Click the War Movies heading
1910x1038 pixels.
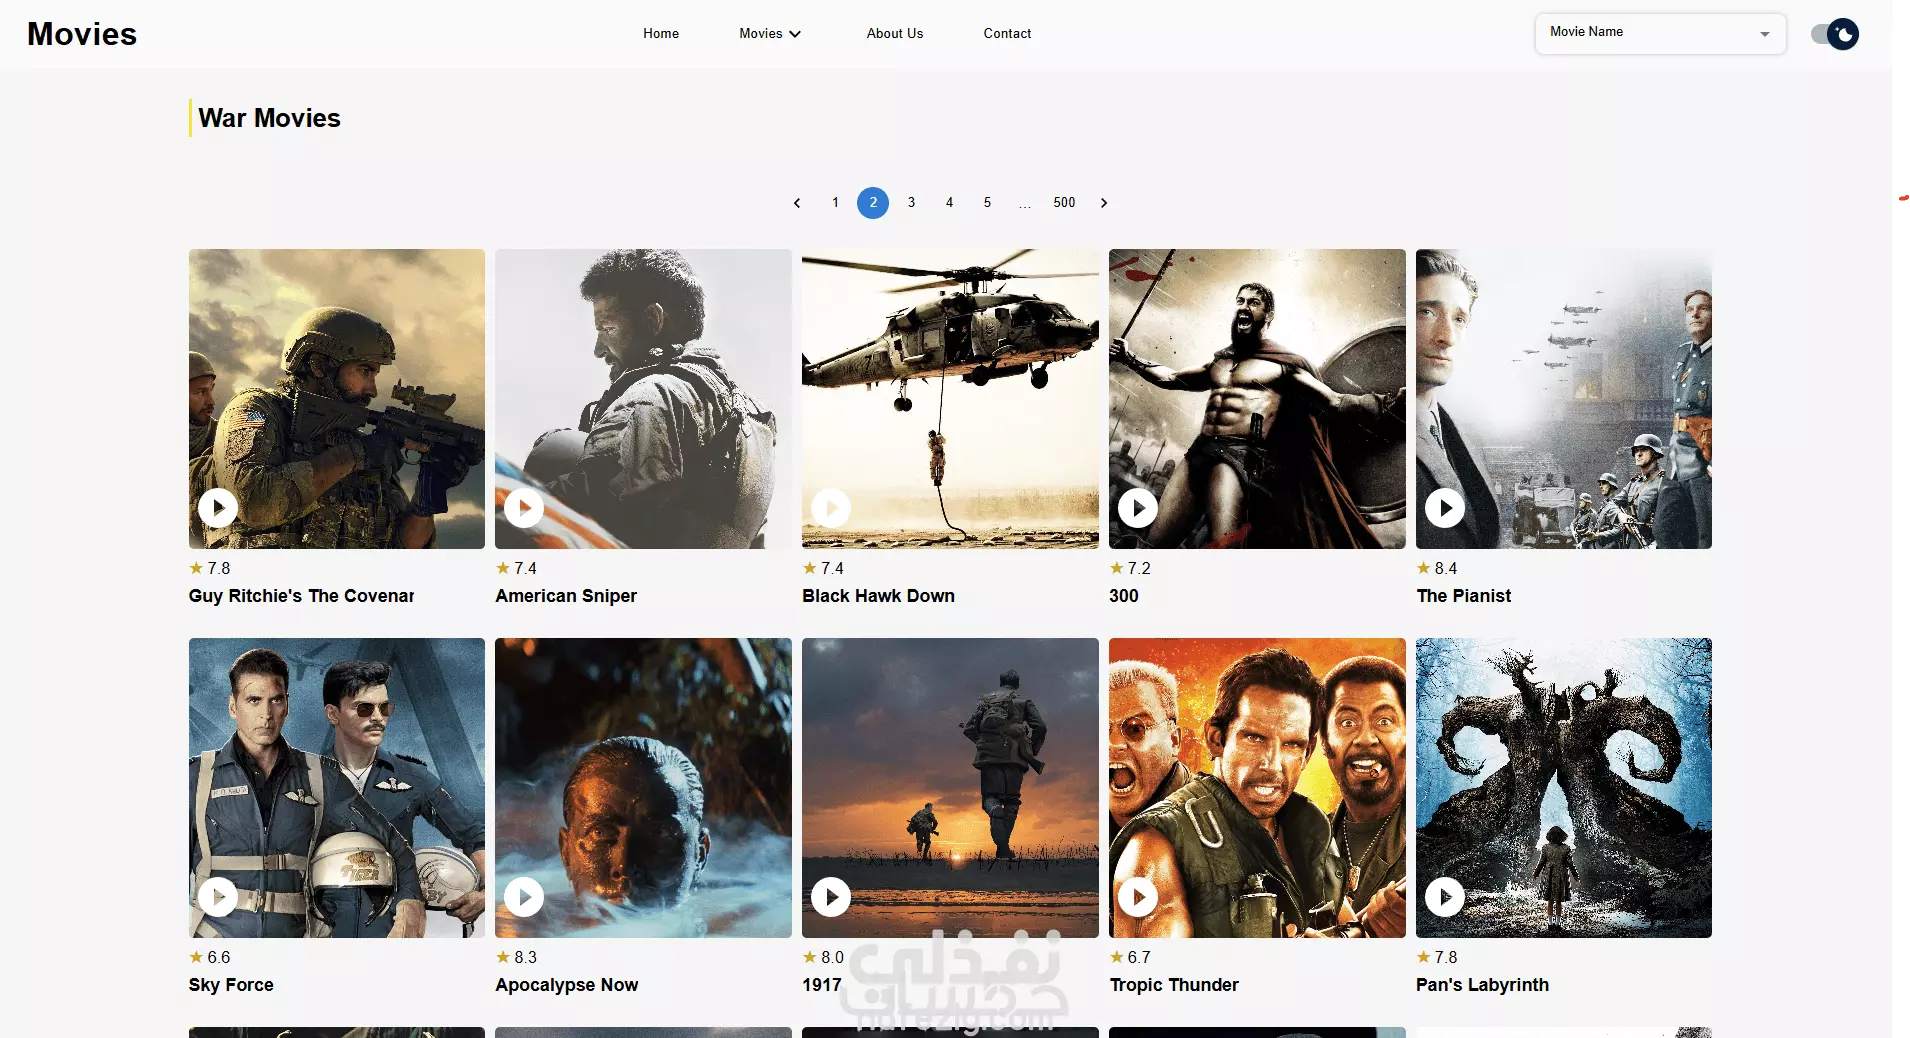(269, 118)
